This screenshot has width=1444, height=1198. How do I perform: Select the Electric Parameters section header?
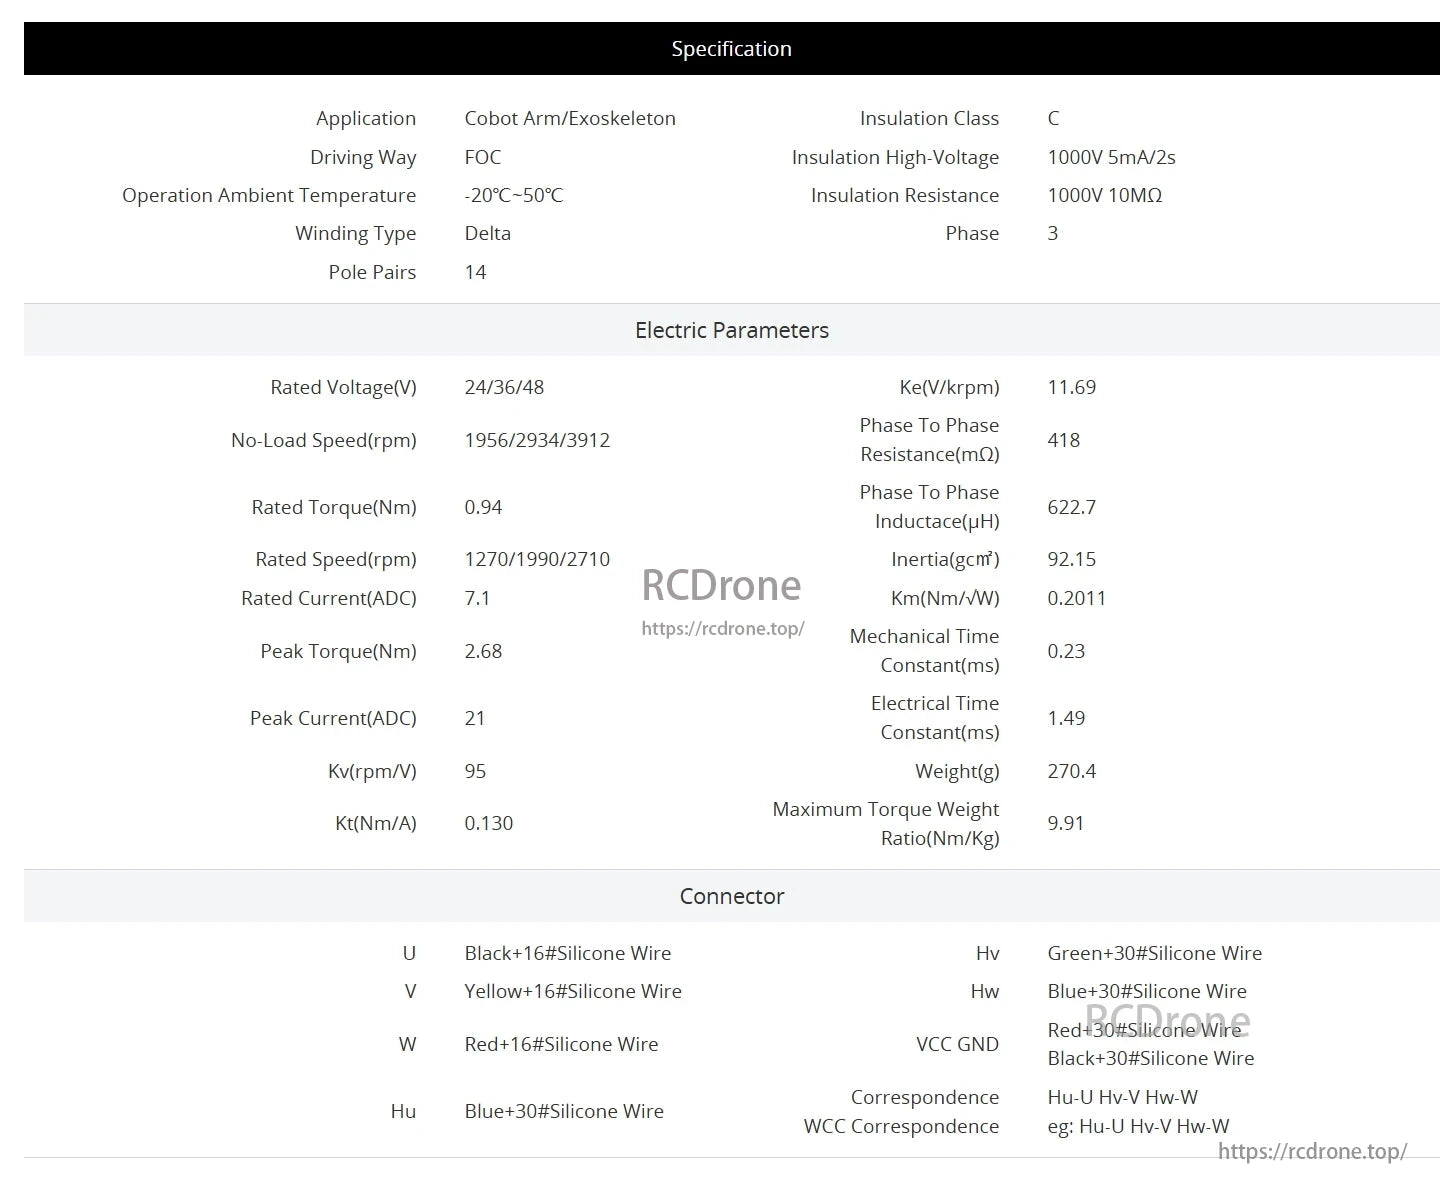731,330
